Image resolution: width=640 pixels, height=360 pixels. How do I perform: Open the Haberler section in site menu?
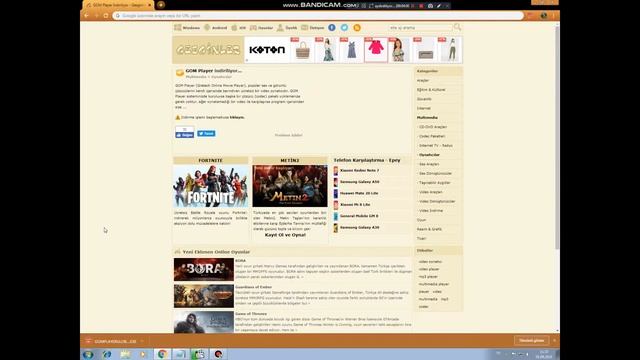pyautogui.click(x=261, y=28)
